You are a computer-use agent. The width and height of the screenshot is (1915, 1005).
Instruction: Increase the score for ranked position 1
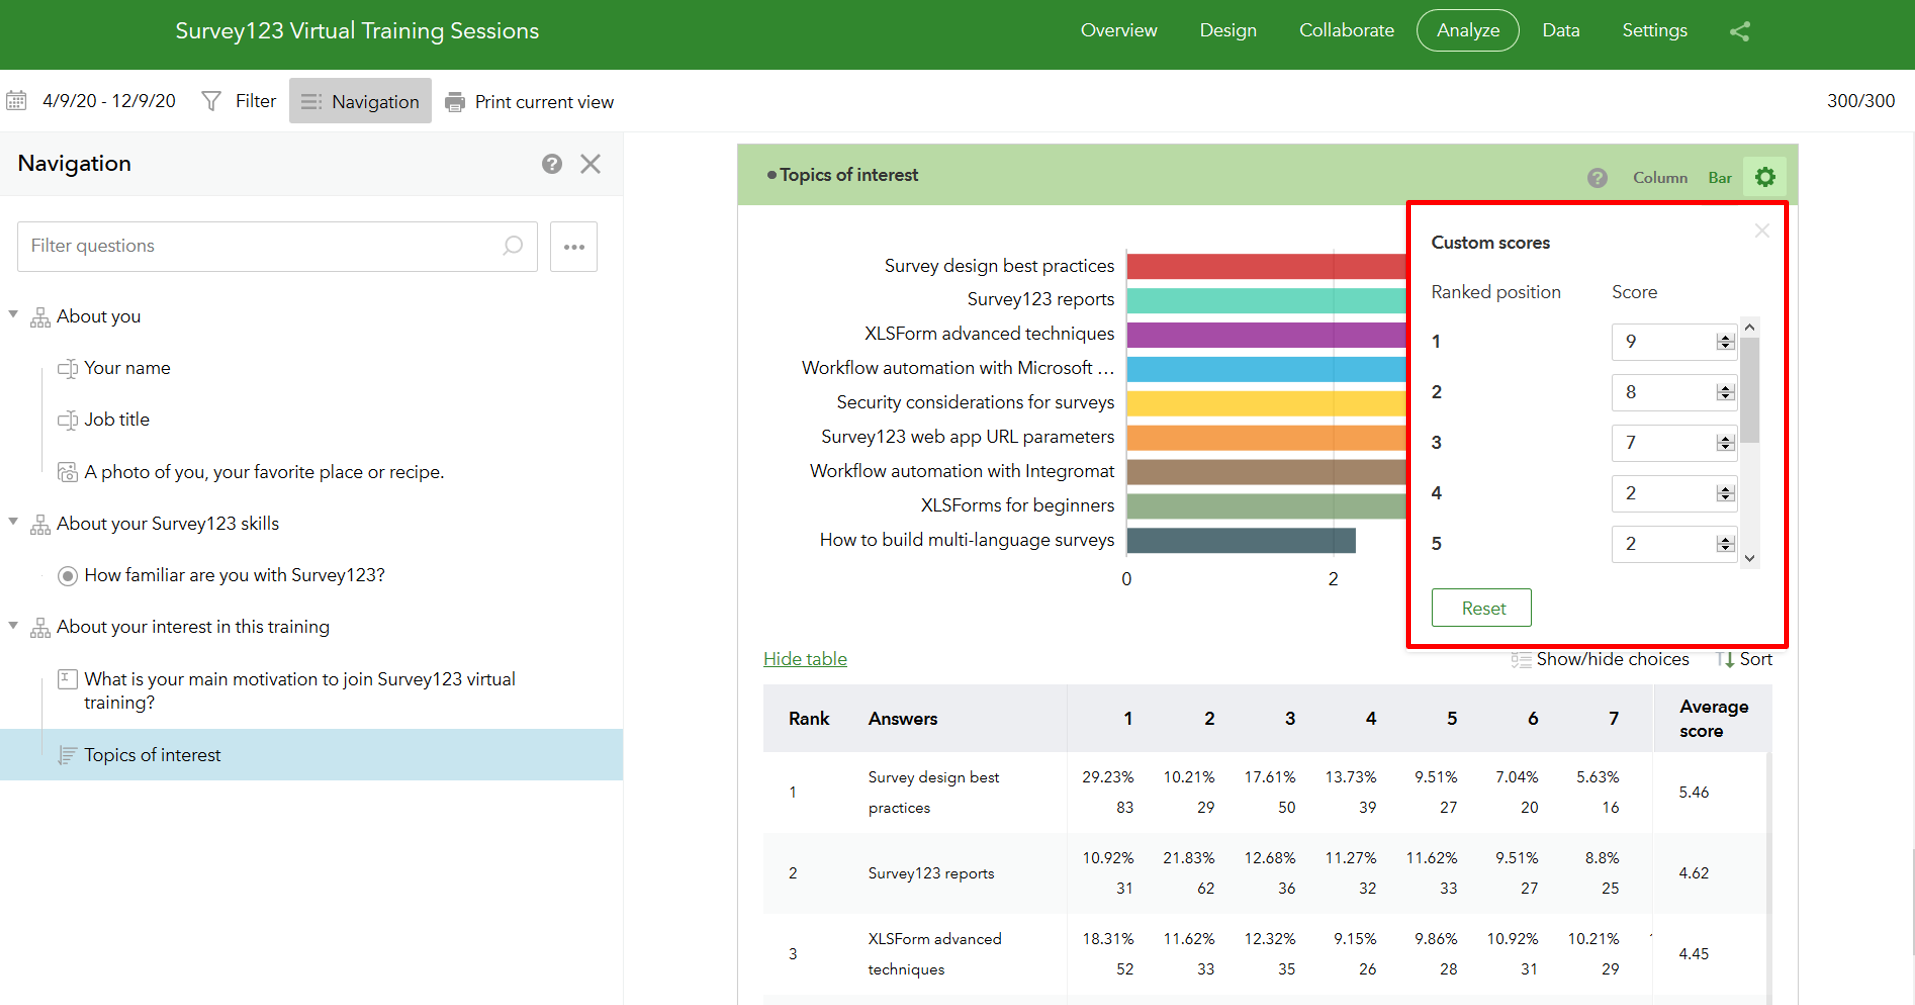click(1723, 336)
